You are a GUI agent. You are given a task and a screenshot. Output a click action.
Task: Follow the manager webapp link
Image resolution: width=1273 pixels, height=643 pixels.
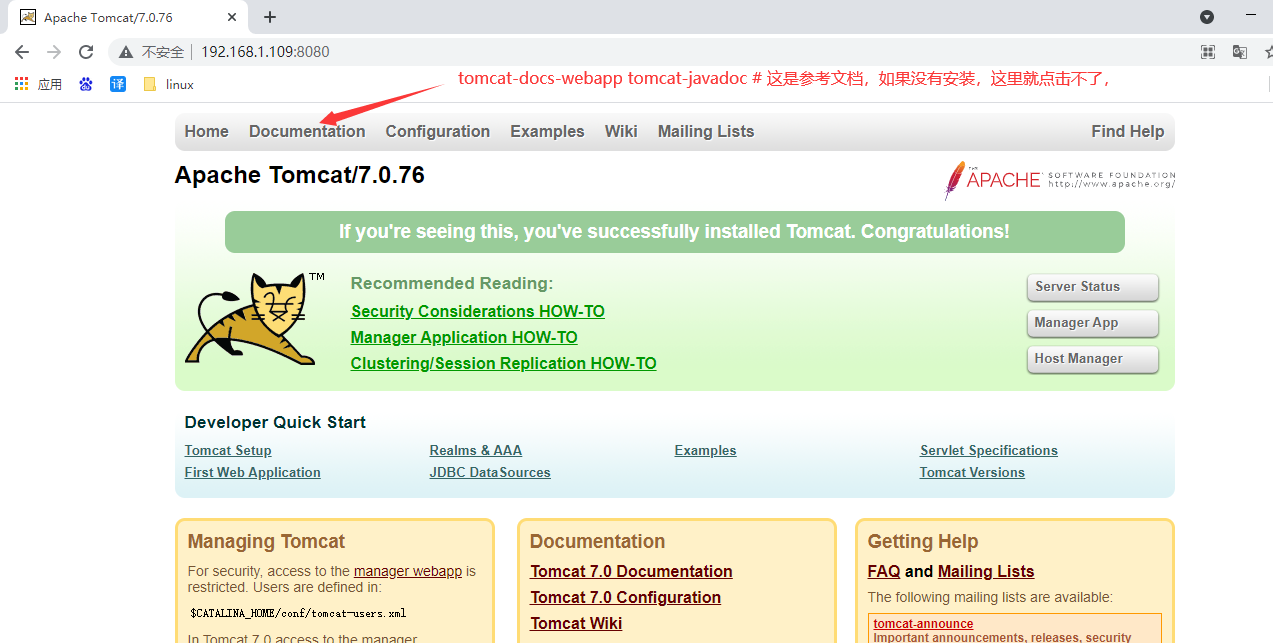[x=408, y=571]
